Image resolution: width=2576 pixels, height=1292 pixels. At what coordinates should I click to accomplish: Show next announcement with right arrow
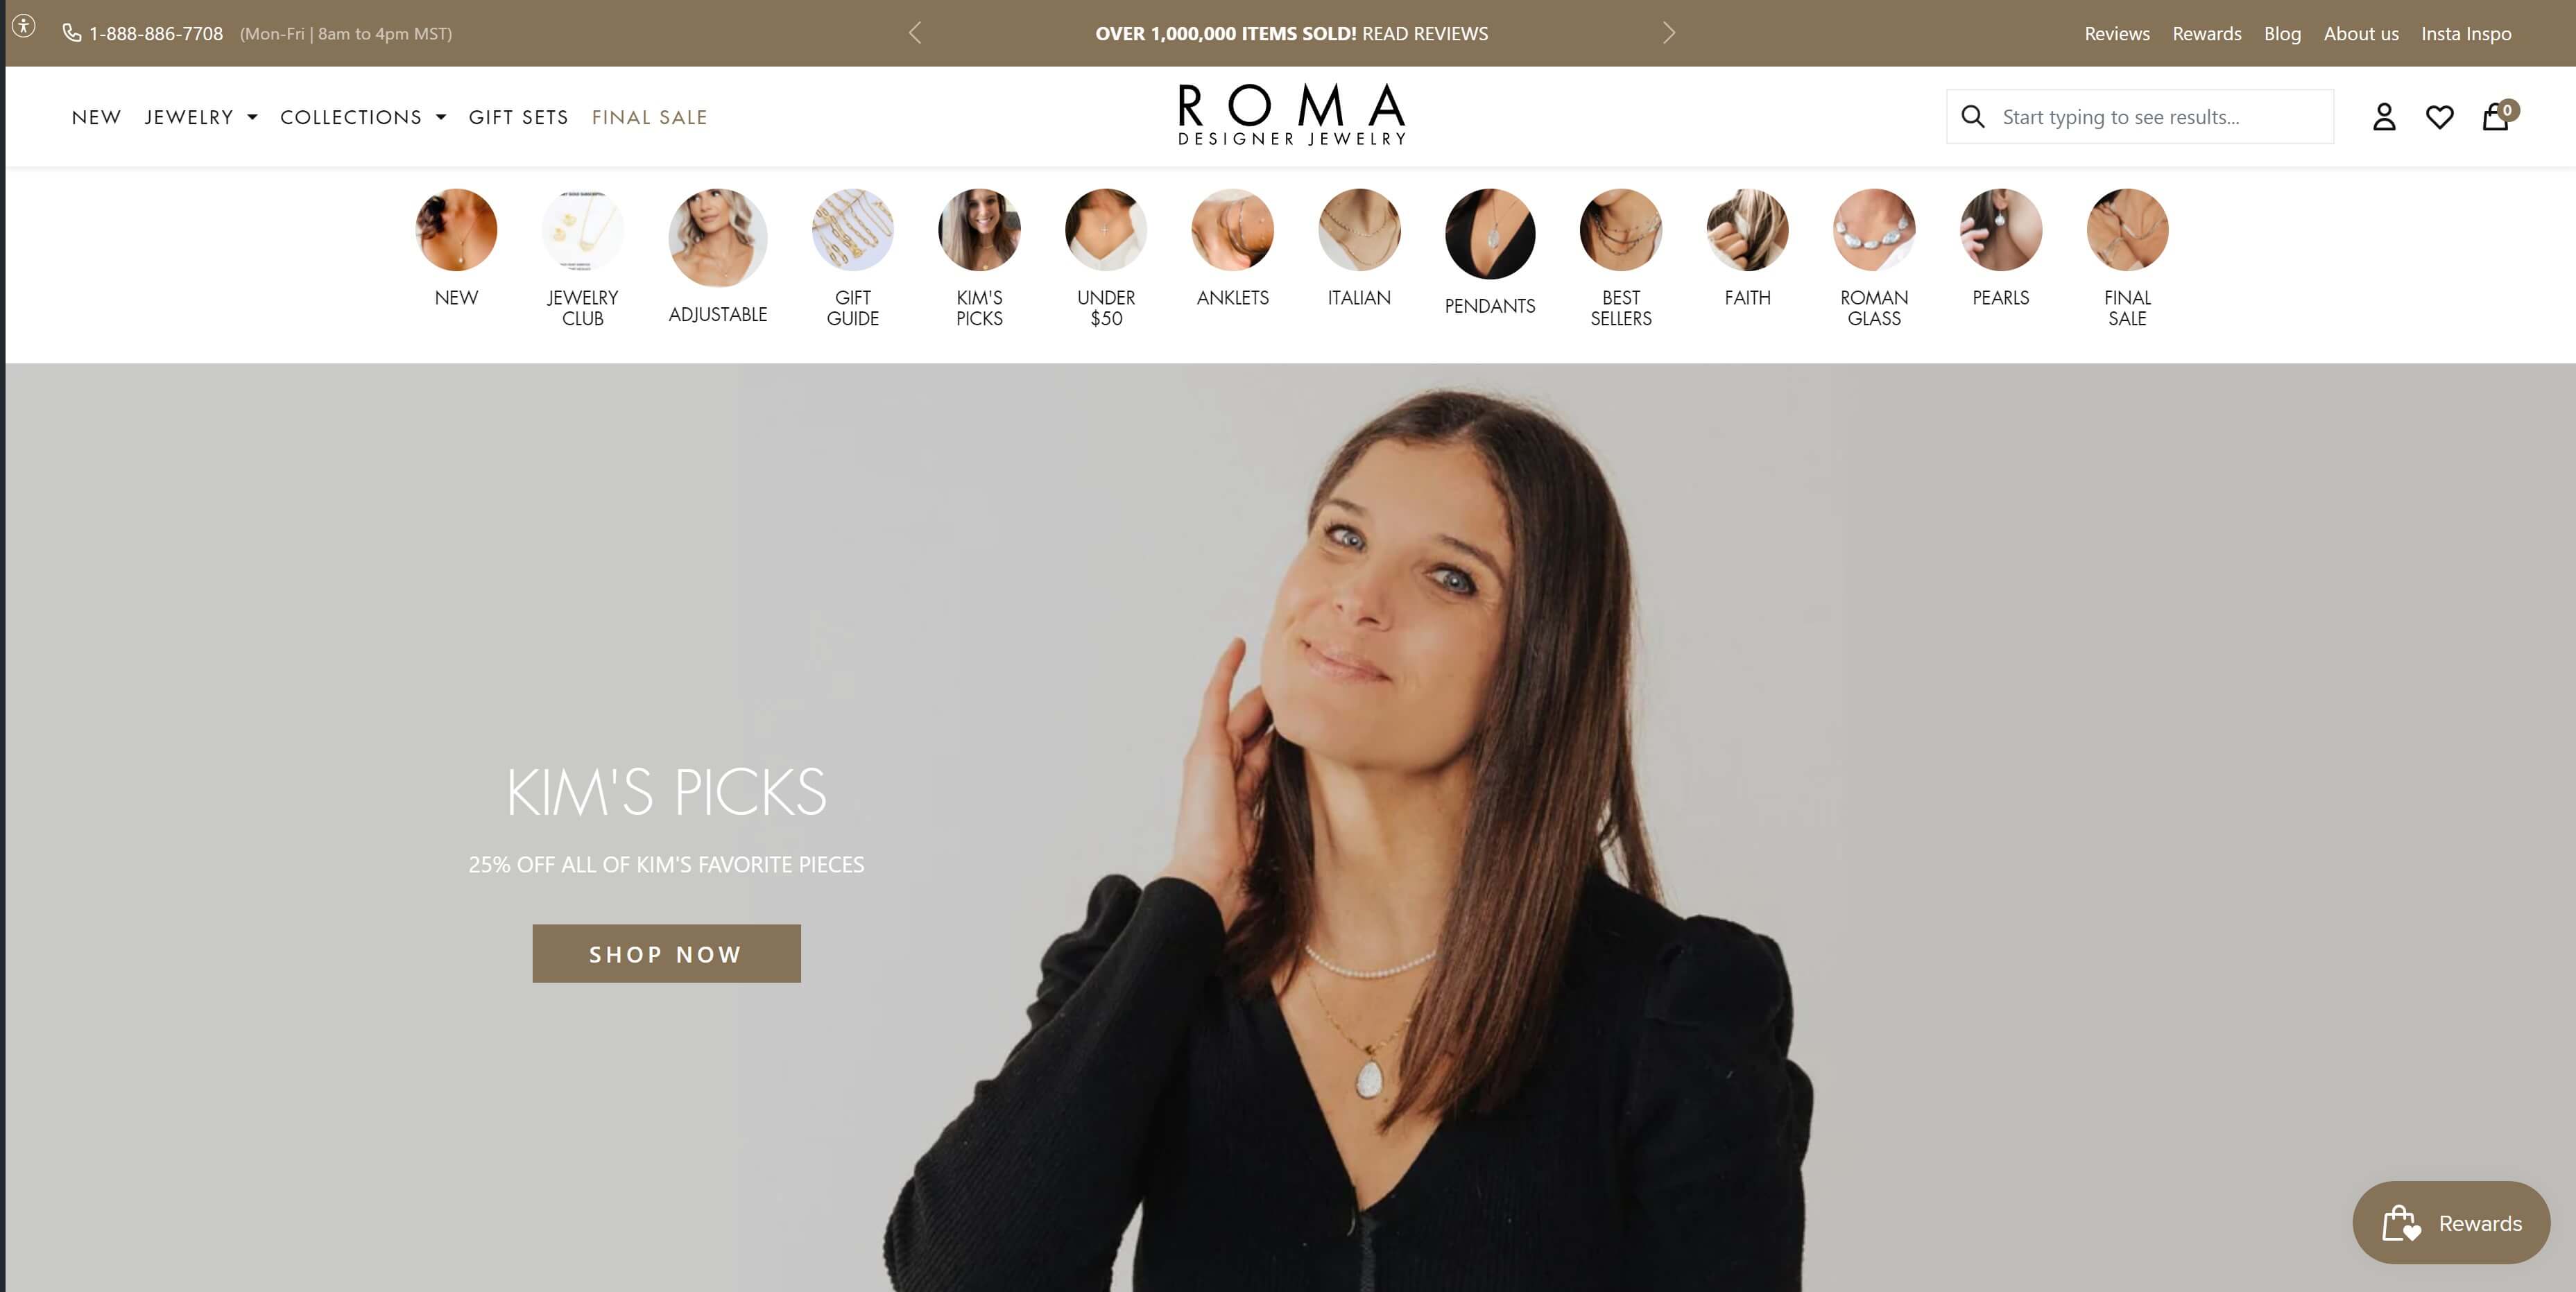[1668, 33]
